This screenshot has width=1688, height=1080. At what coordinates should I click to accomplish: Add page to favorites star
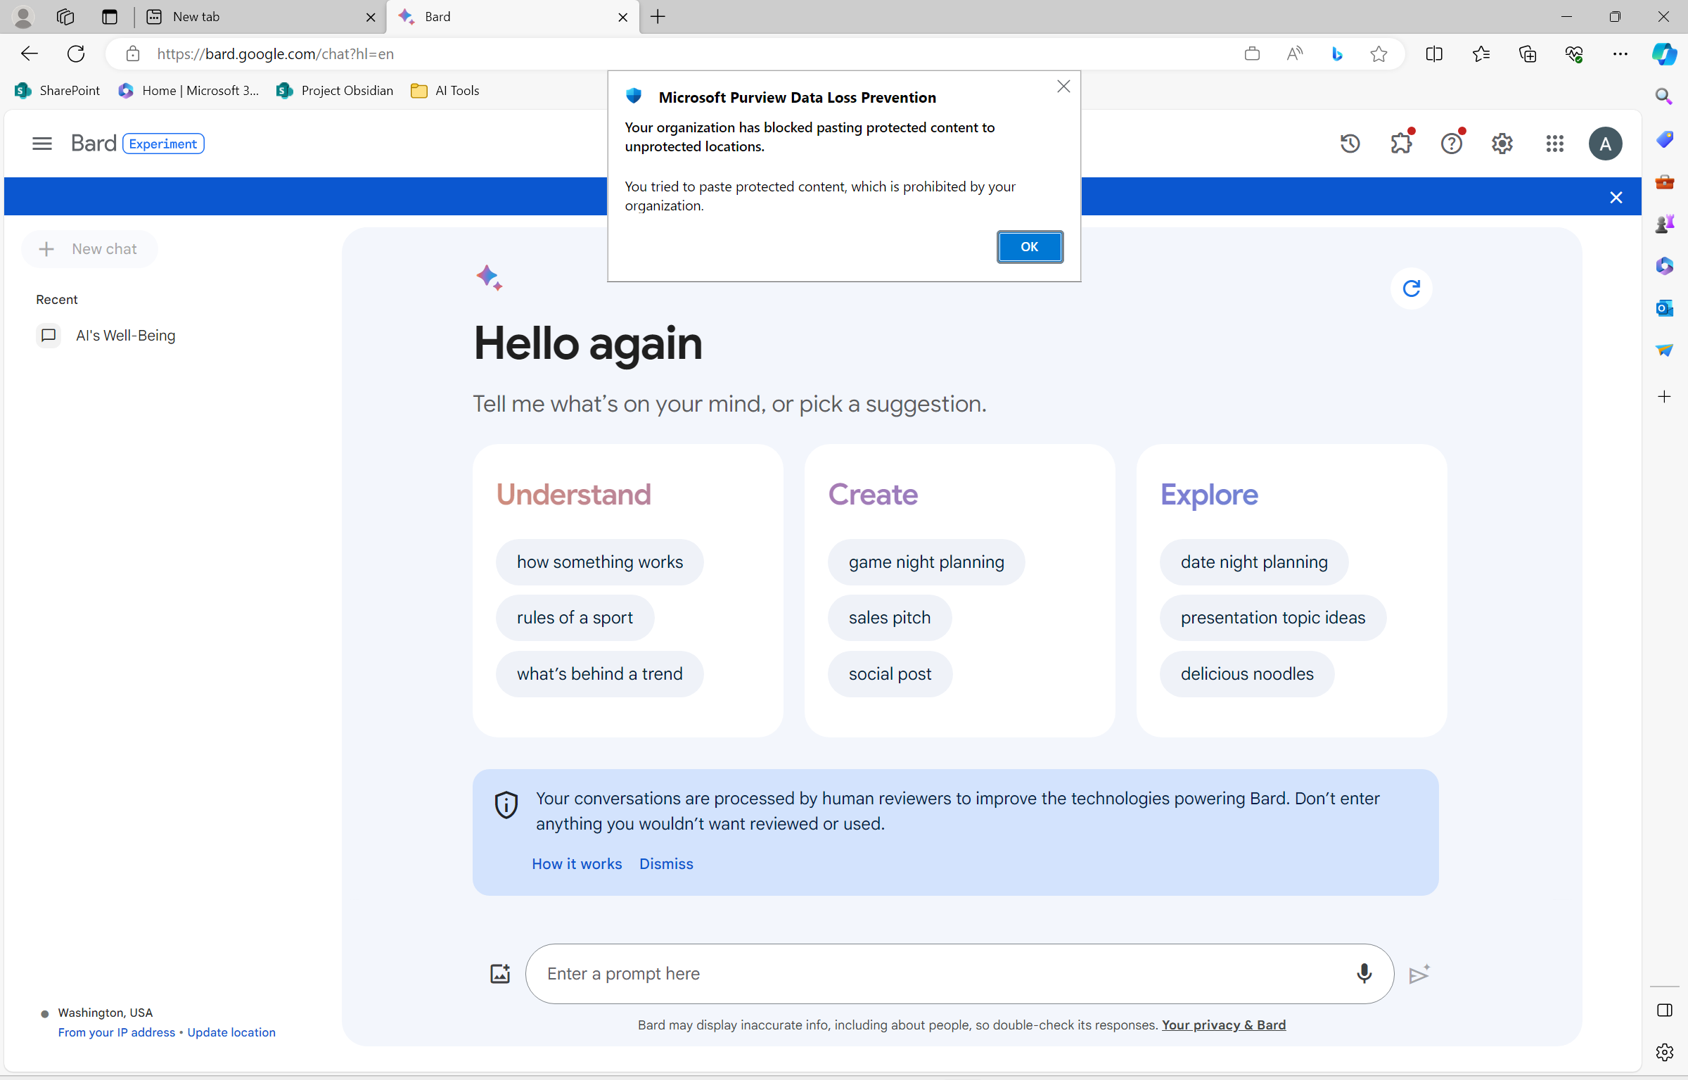[1379, 54]
